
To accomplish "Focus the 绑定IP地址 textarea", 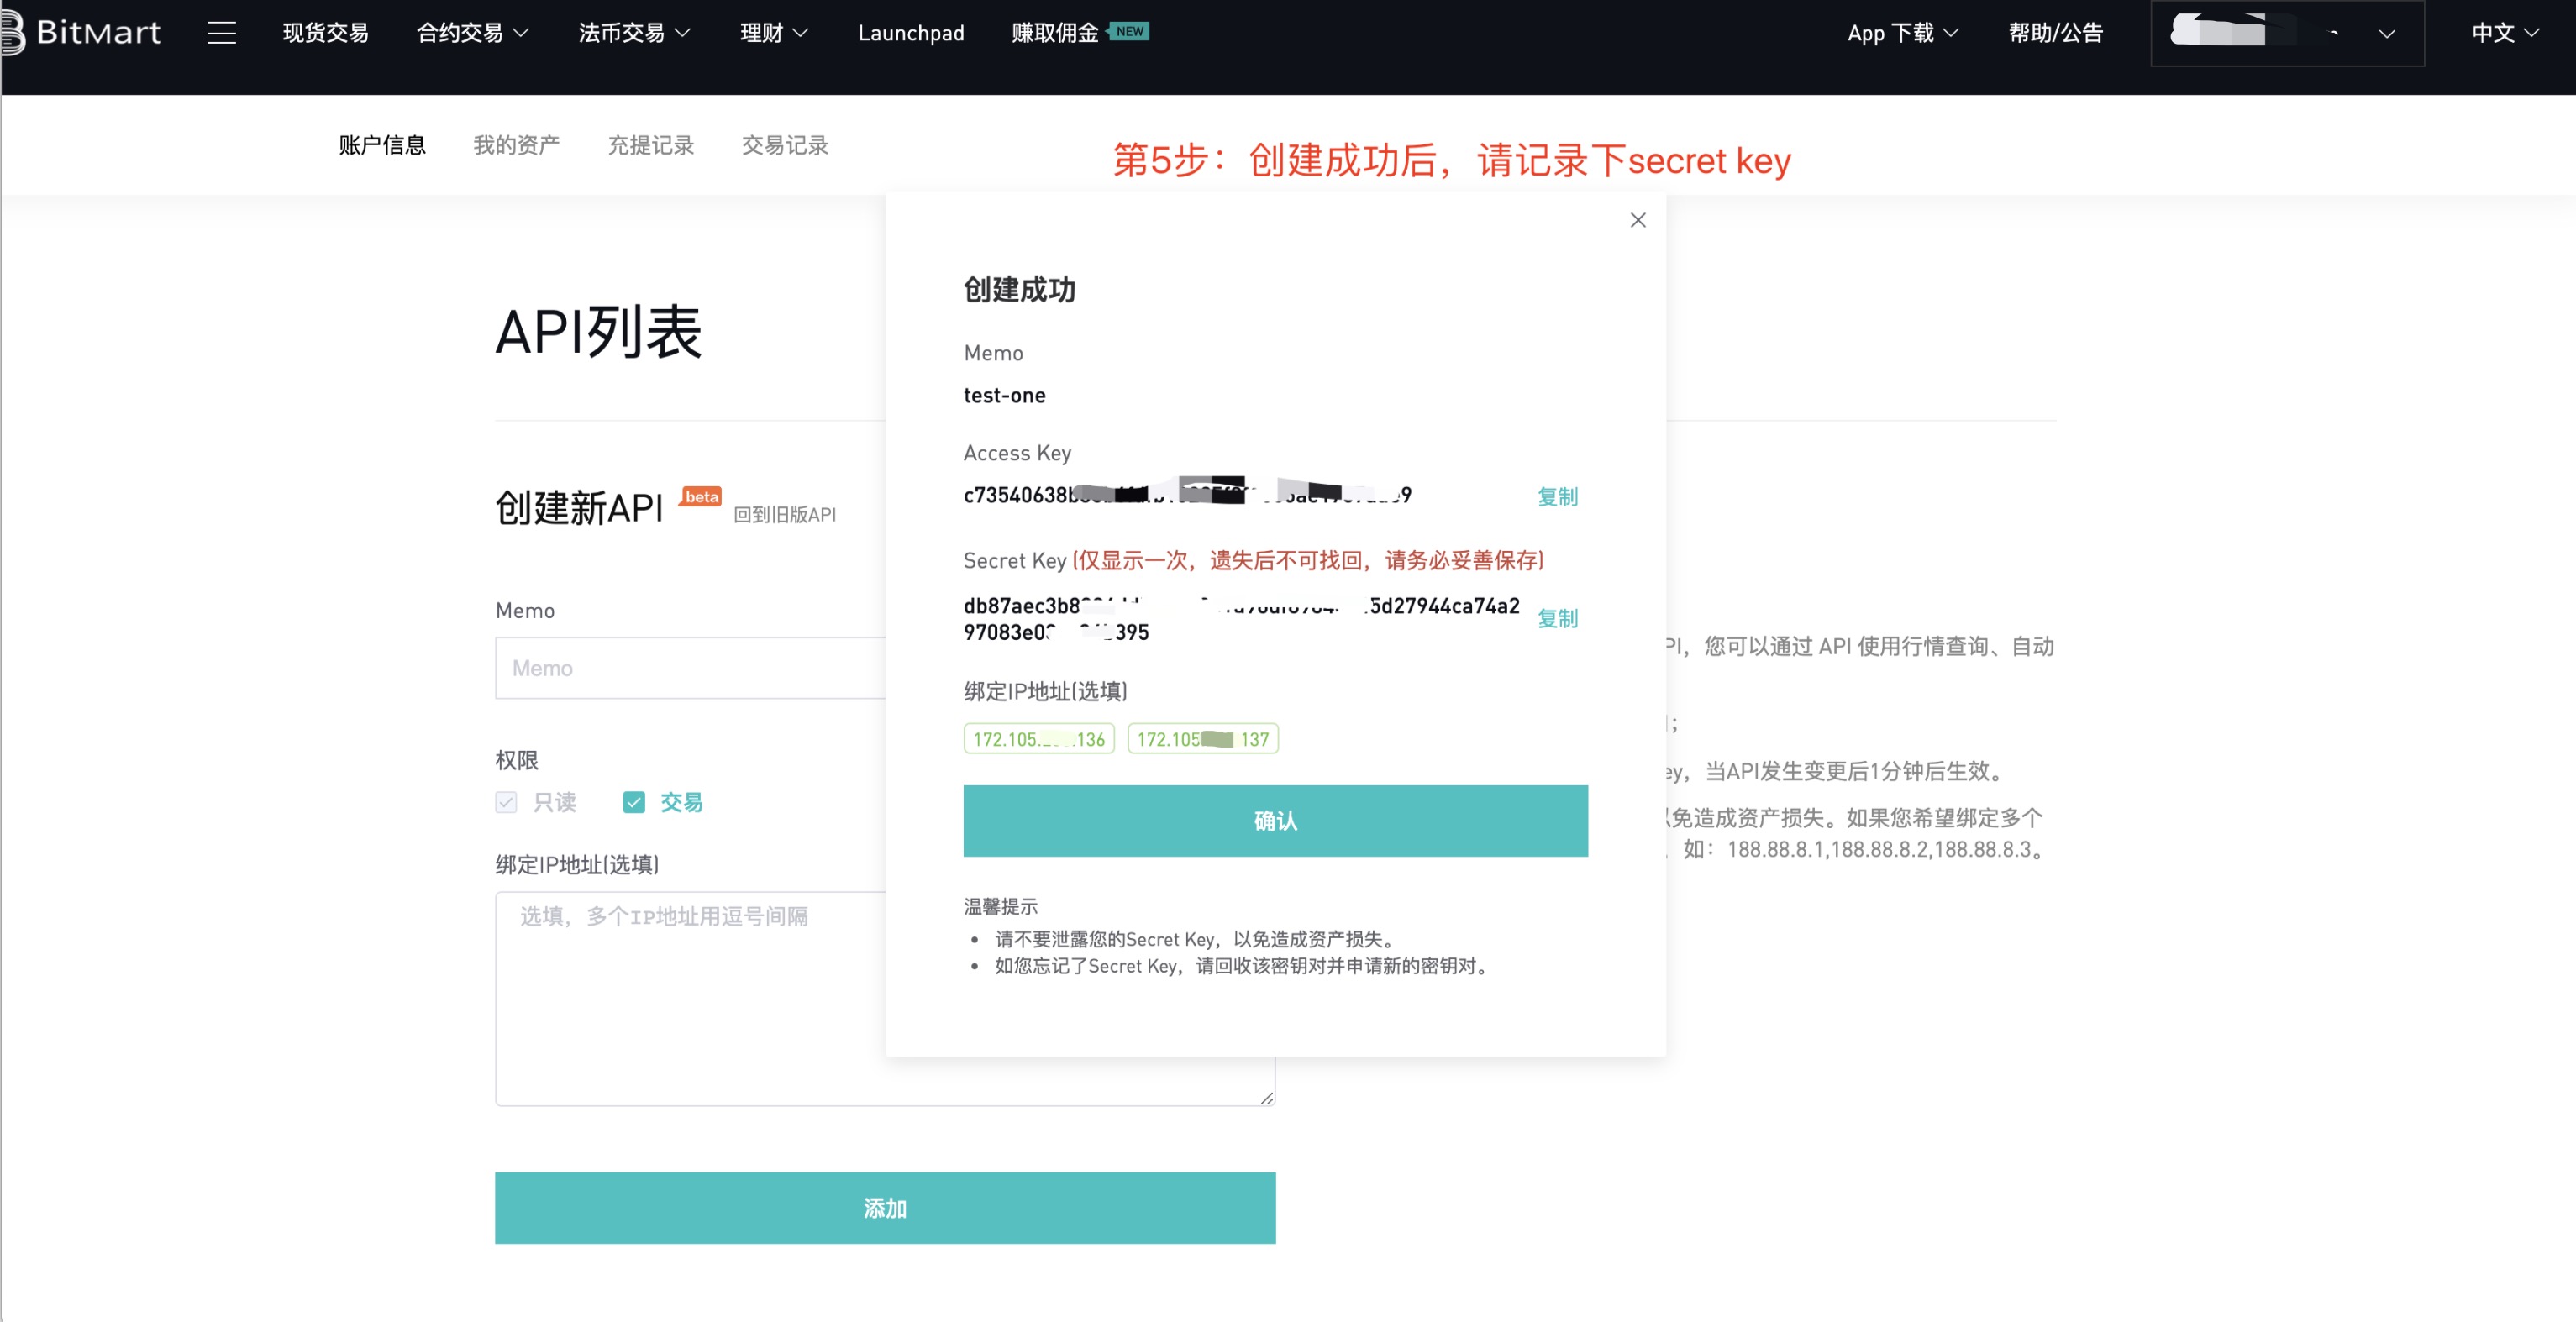I will pos(885,998).
